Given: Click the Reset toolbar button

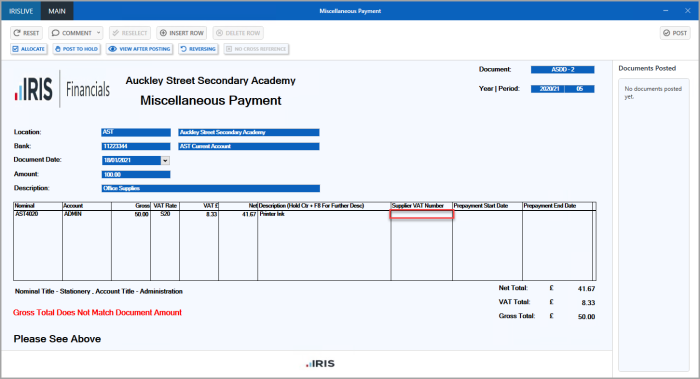Looking at the screenshot, I should pyautogui.click(x=27, y=33).
